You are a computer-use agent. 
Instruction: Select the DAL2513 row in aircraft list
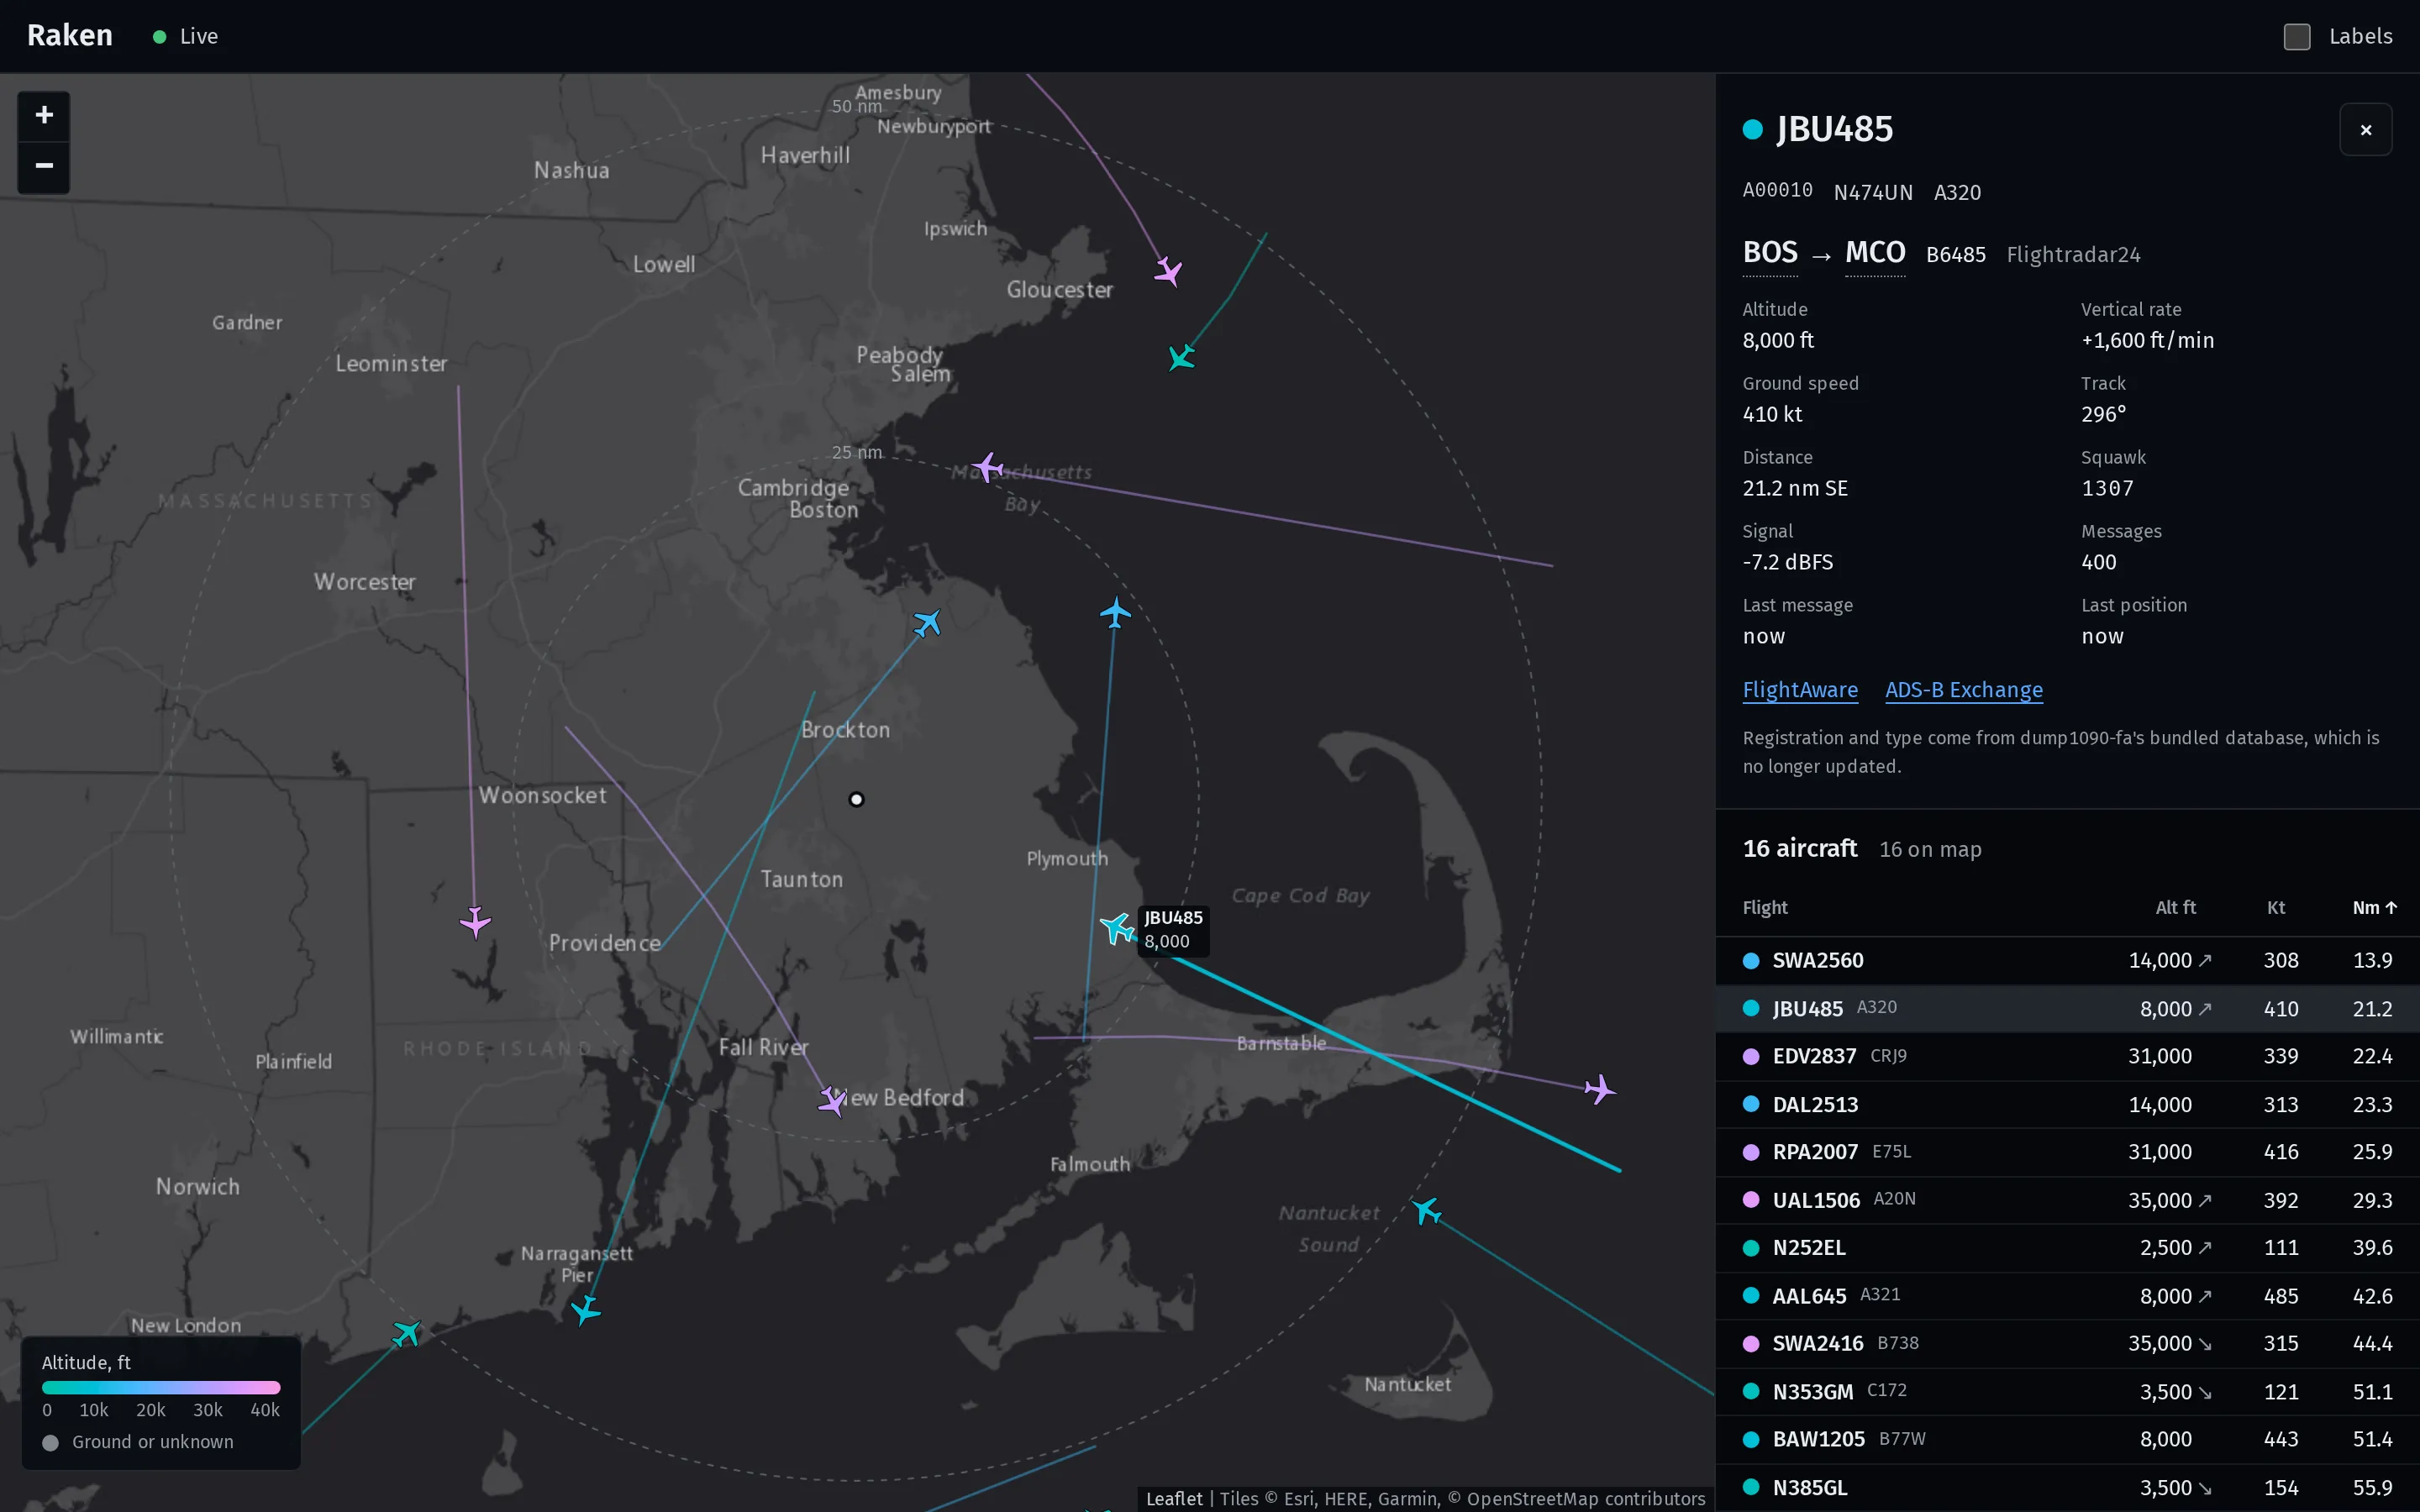coord(2067,1105)
